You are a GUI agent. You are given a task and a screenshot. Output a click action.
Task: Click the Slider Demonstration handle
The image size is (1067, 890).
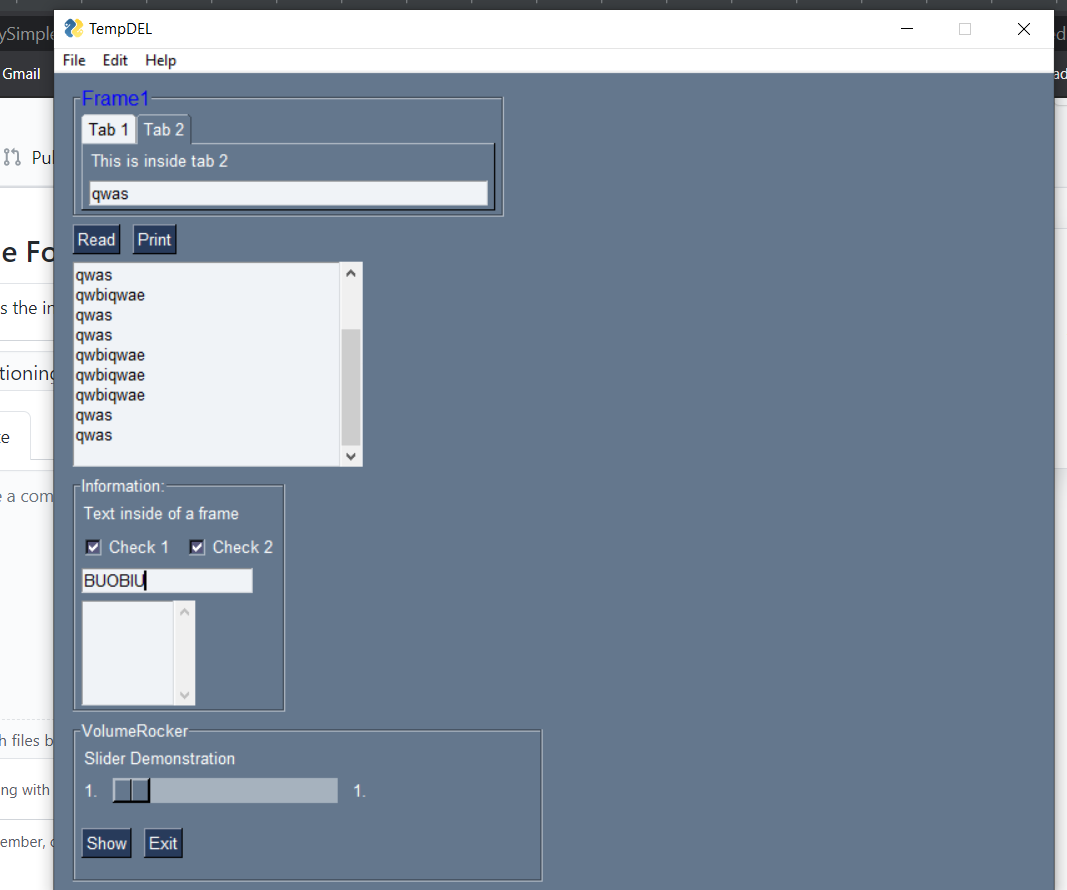(x=131, y=790)
